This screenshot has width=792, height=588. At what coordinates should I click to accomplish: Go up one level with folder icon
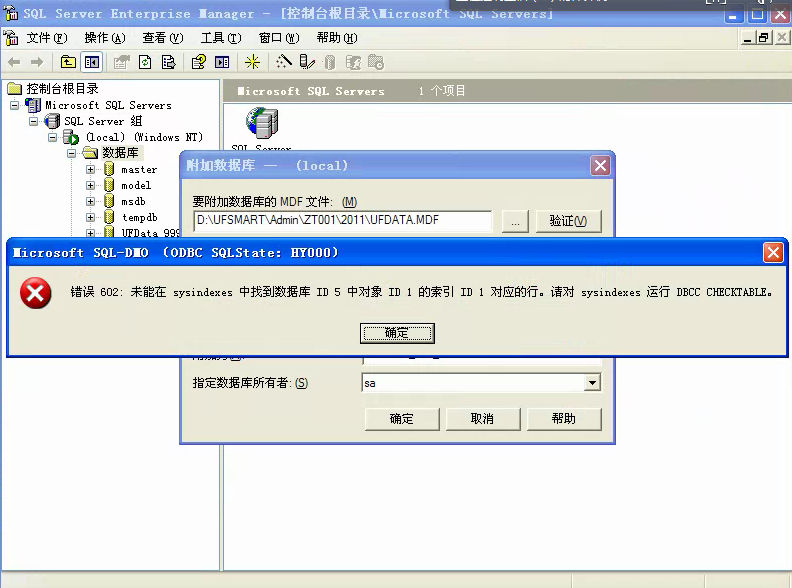[68, 62]
